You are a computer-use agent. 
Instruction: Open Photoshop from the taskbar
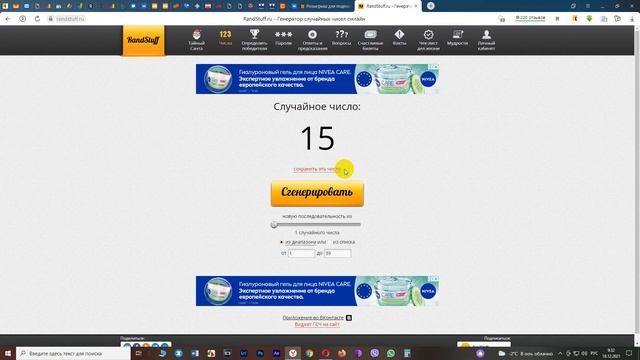point(260,353)
